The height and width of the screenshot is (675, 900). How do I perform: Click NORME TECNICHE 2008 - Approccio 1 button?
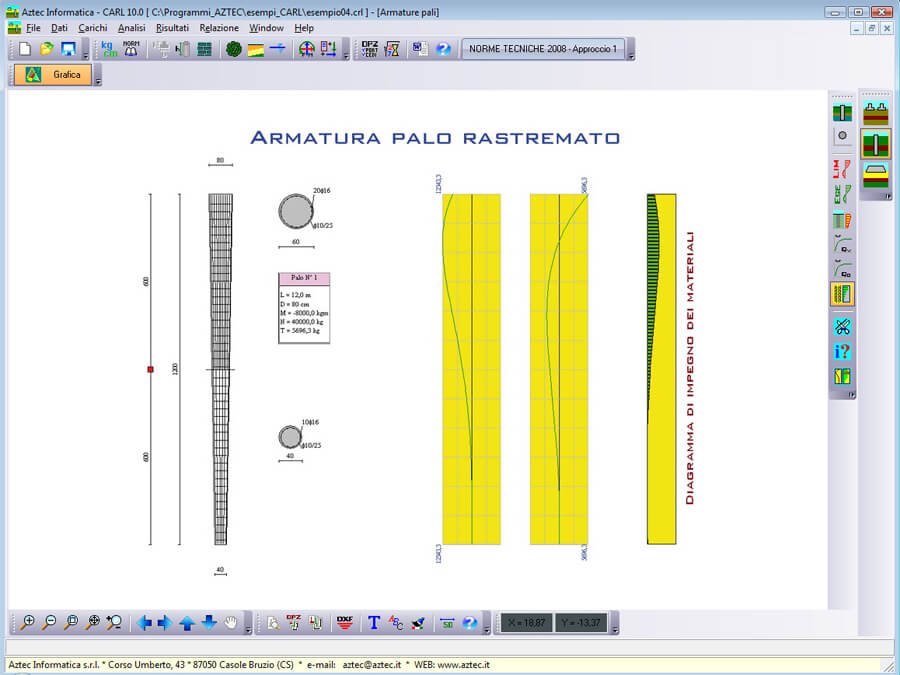[x=542, y=49]
